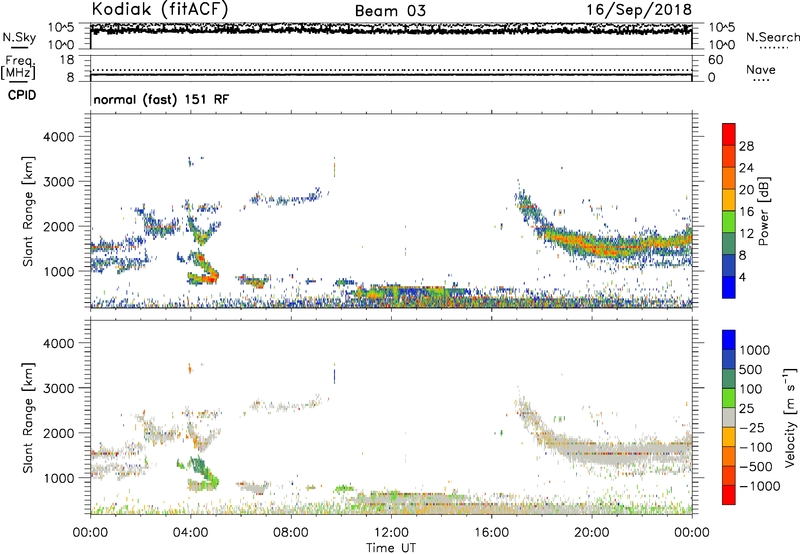This screenshot has width=800, height=554.
Task: Click the "24" tick on Power colorbar
Action: (x=746, y=168)
